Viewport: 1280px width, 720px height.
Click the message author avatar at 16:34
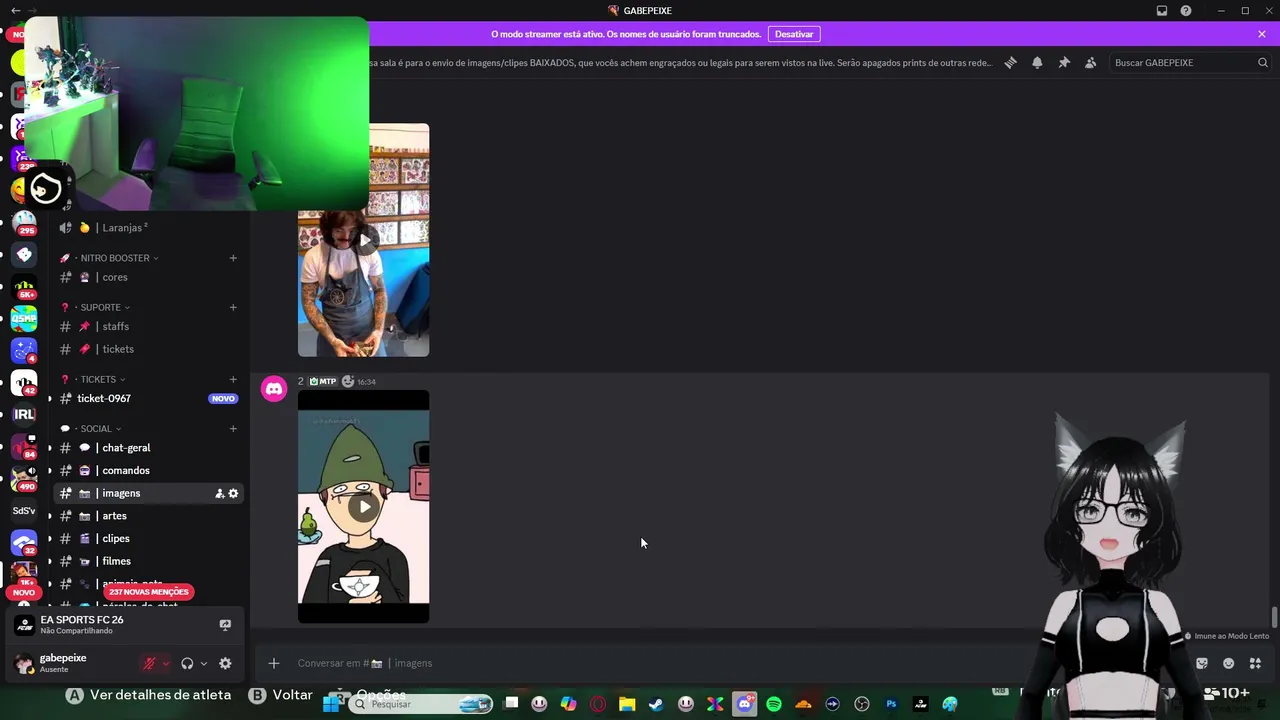click(x=274, y=389)
